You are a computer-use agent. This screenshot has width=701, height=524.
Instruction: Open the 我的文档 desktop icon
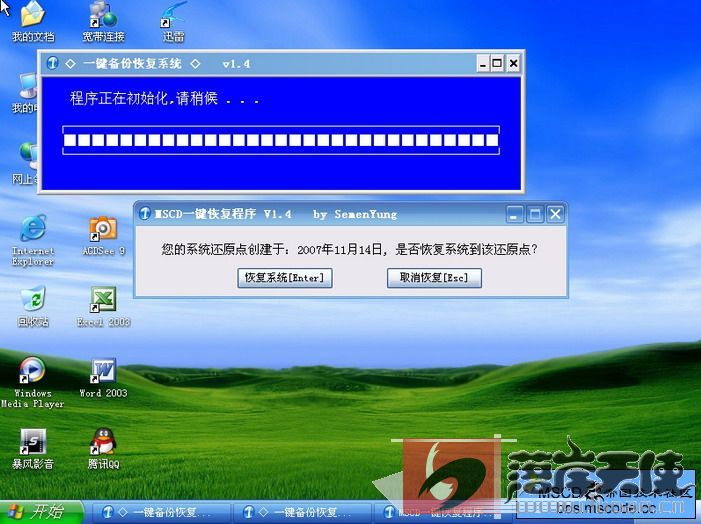[x=33, y=21]
